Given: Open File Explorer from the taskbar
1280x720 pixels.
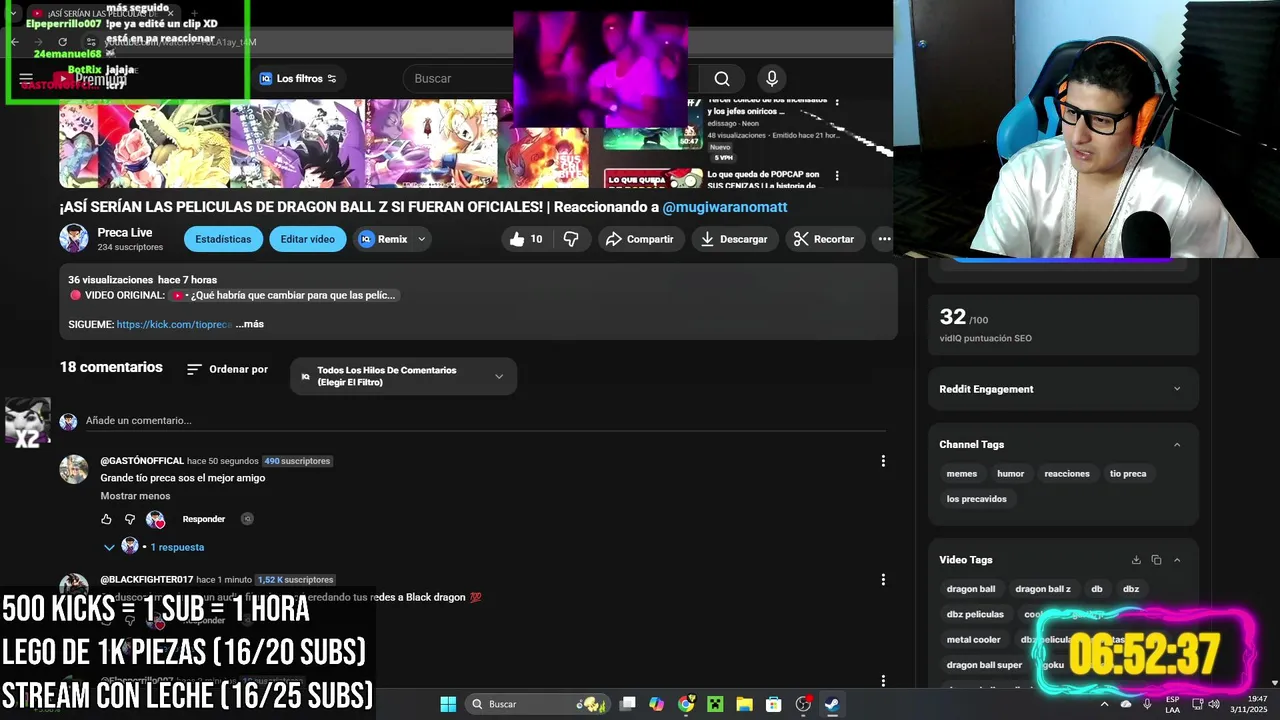Looking at the screenshot, I should (744, 704).
